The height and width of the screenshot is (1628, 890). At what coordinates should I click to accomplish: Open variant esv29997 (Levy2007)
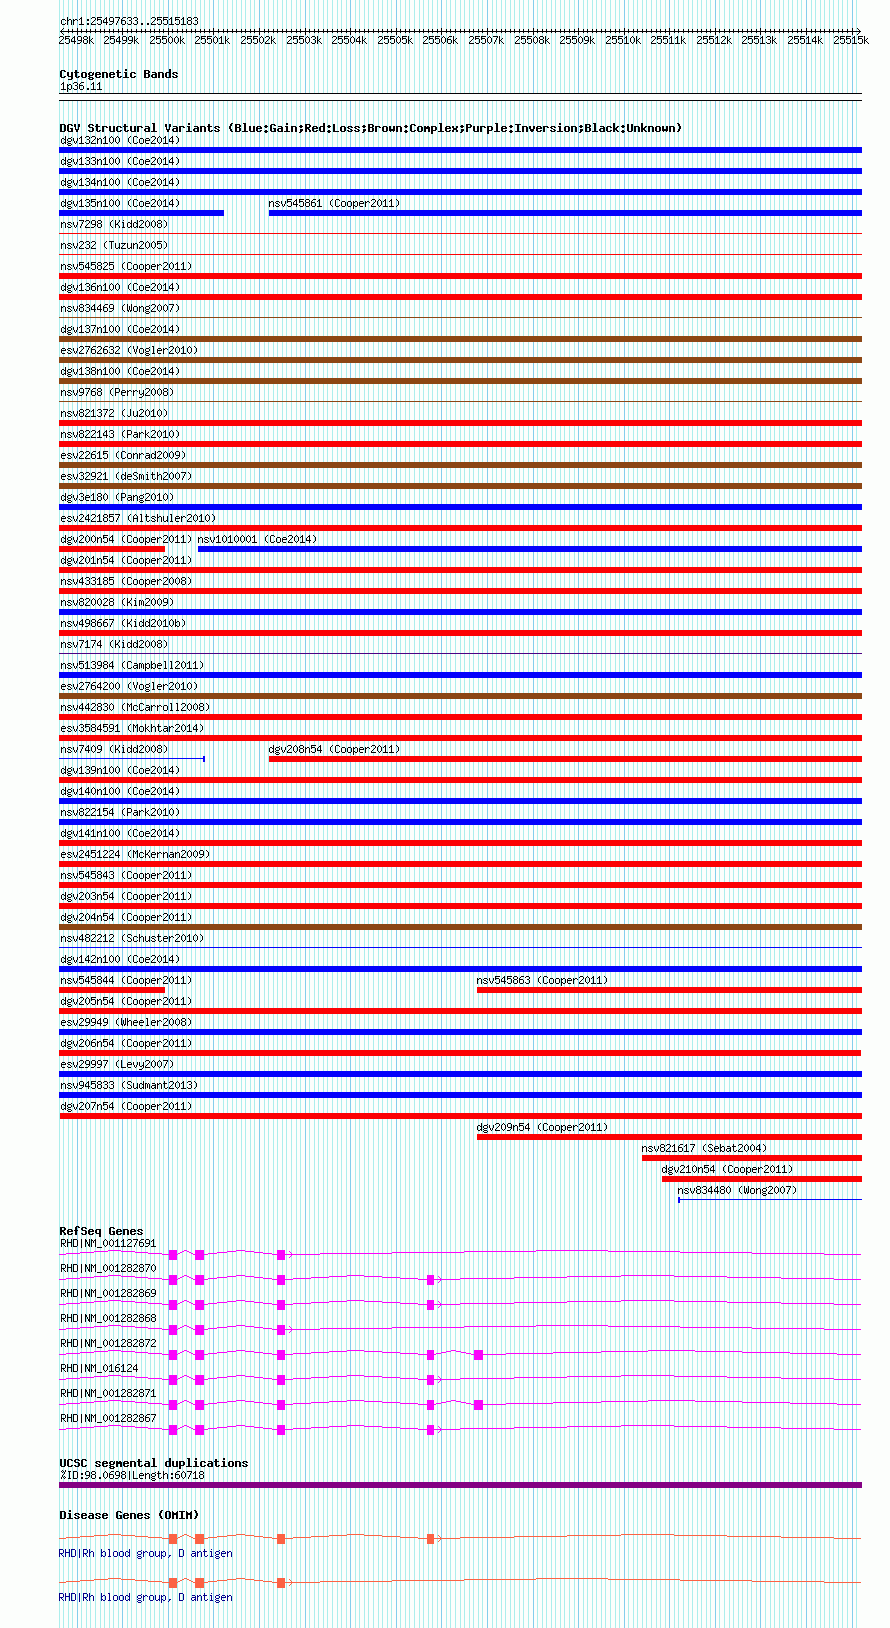pyautogui.click(x=117, y=1064)
